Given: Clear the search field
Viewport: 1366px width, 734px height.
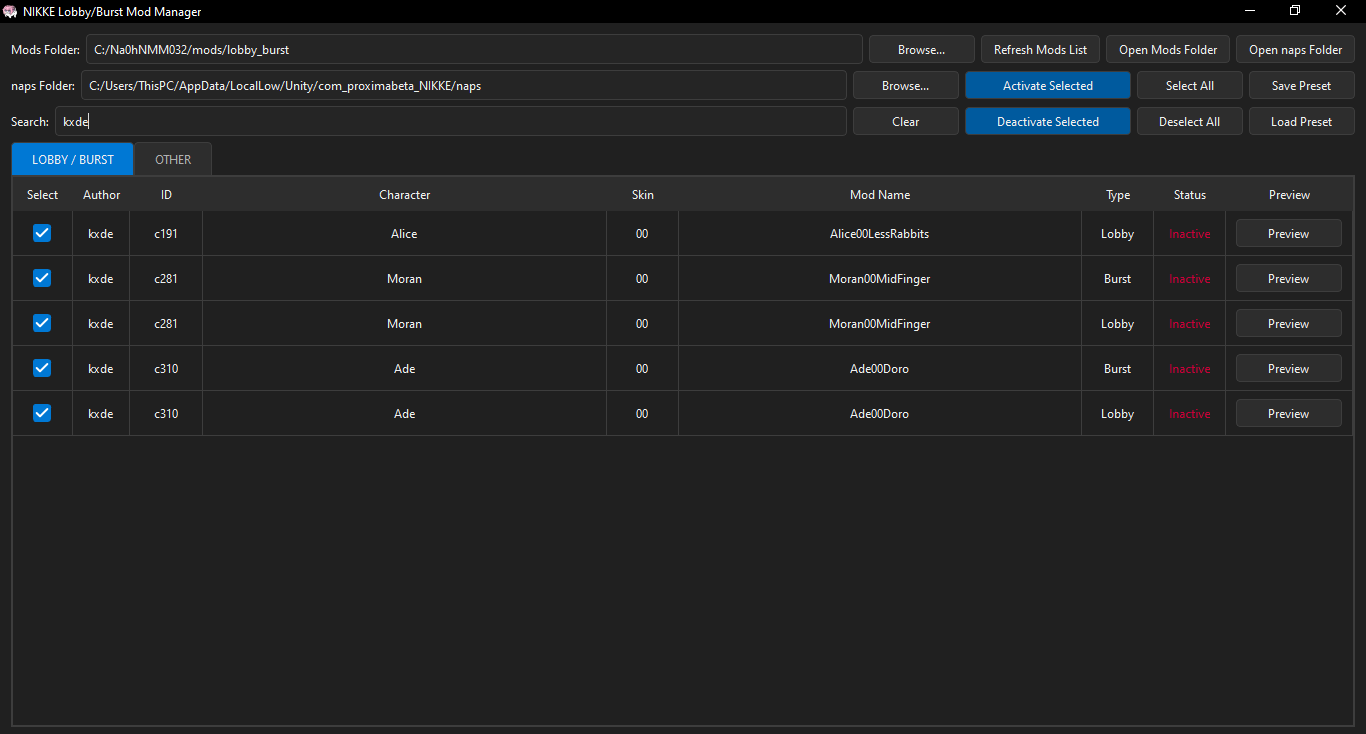Looking at the screenshot, I should coord(905,120).
